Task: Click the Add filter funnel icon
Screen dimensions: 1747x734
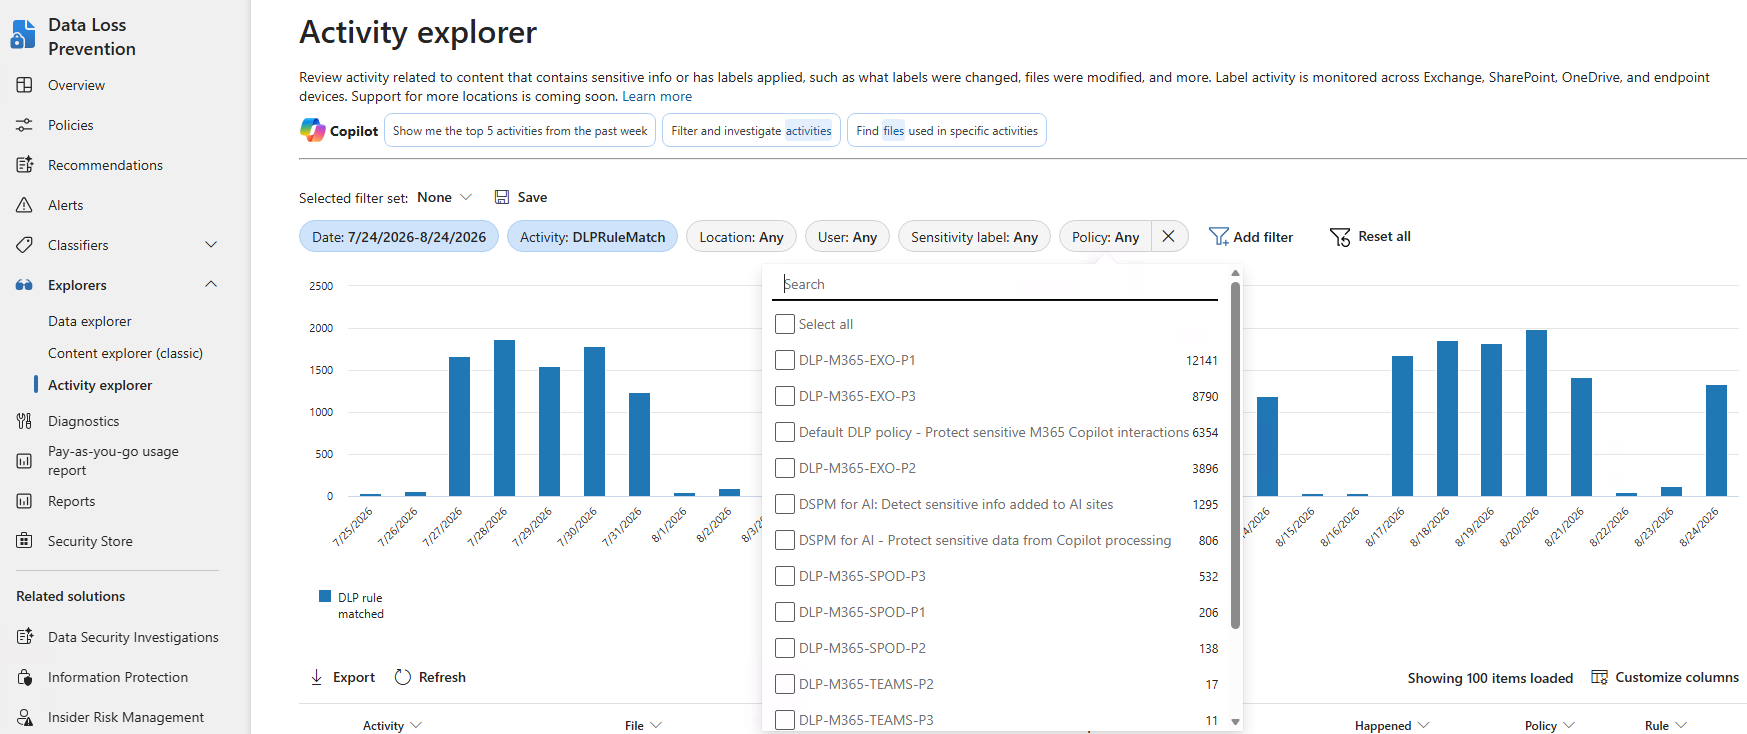Action: tap(1219, 237)
